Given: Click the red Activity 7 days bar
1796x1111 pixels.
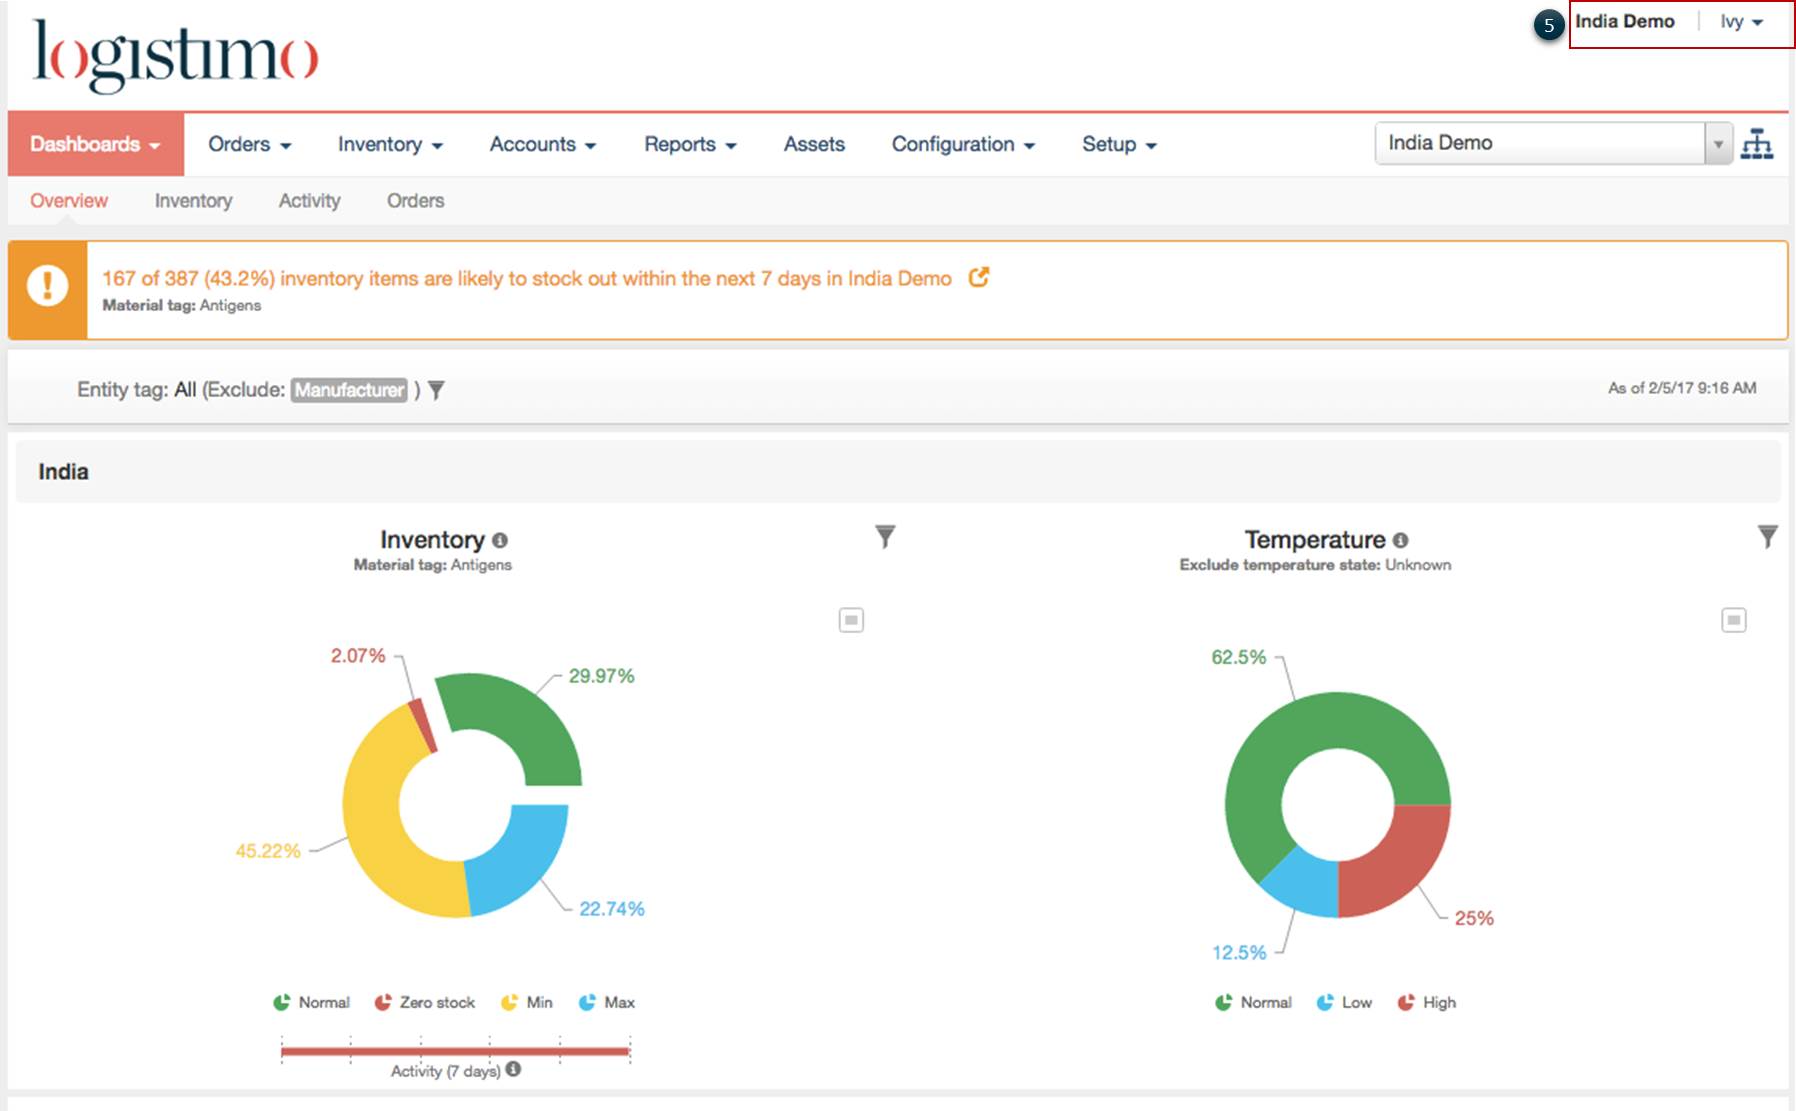Looking at the screenshot, I should (456, 1051).
